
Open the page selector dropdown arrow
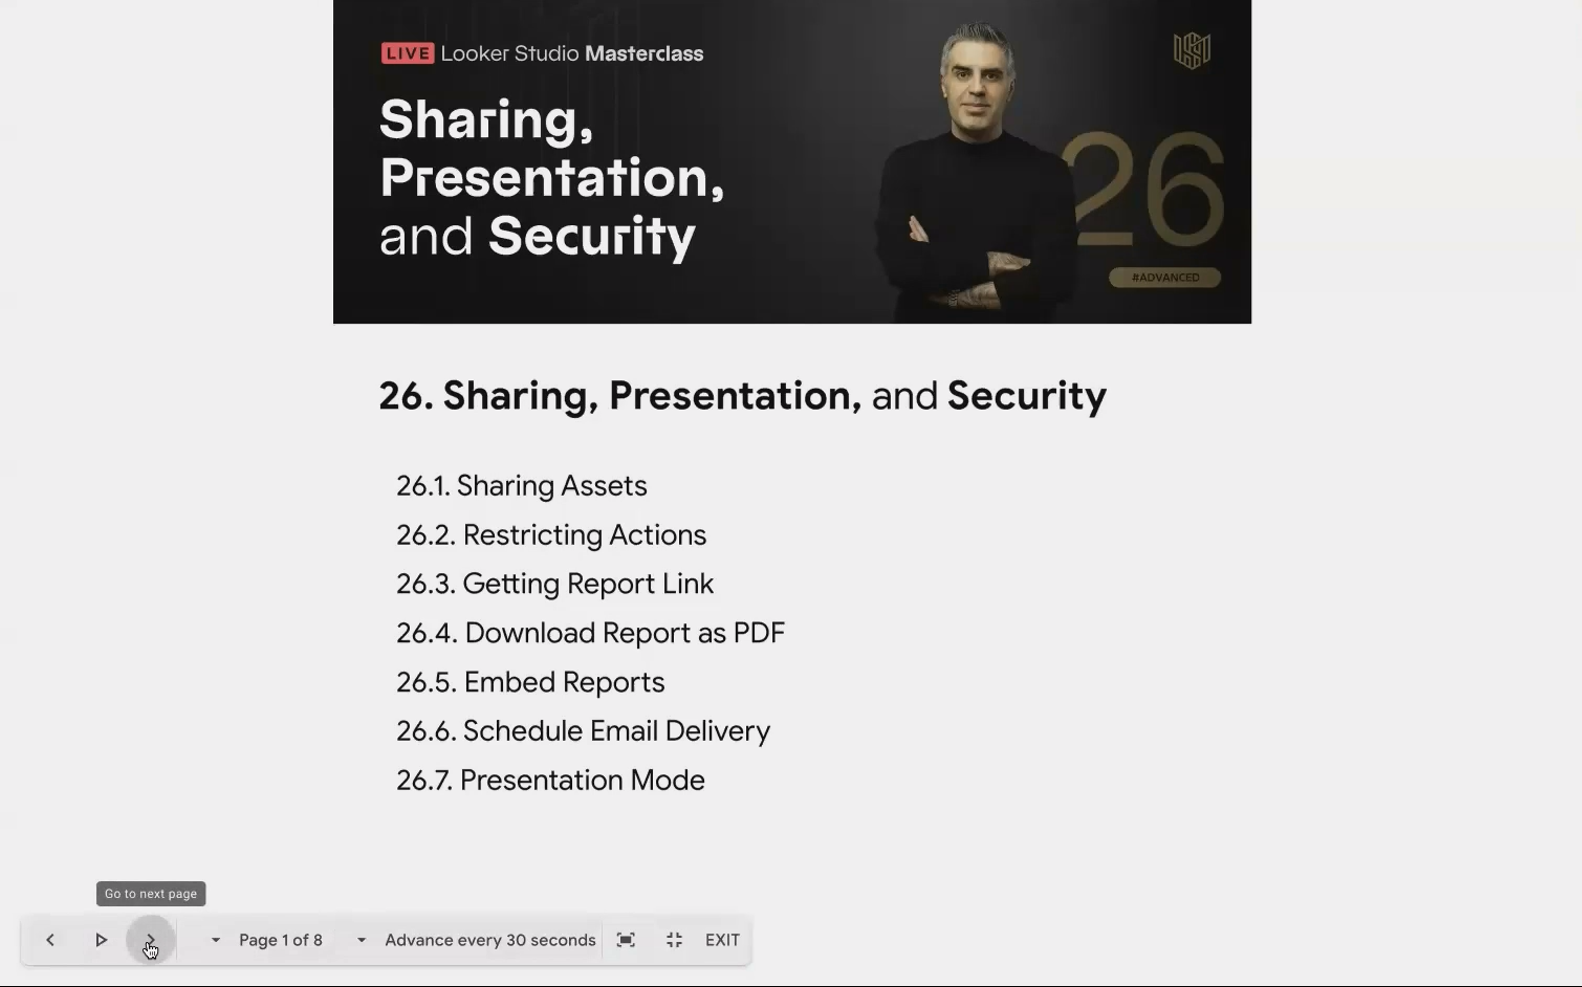215,940
